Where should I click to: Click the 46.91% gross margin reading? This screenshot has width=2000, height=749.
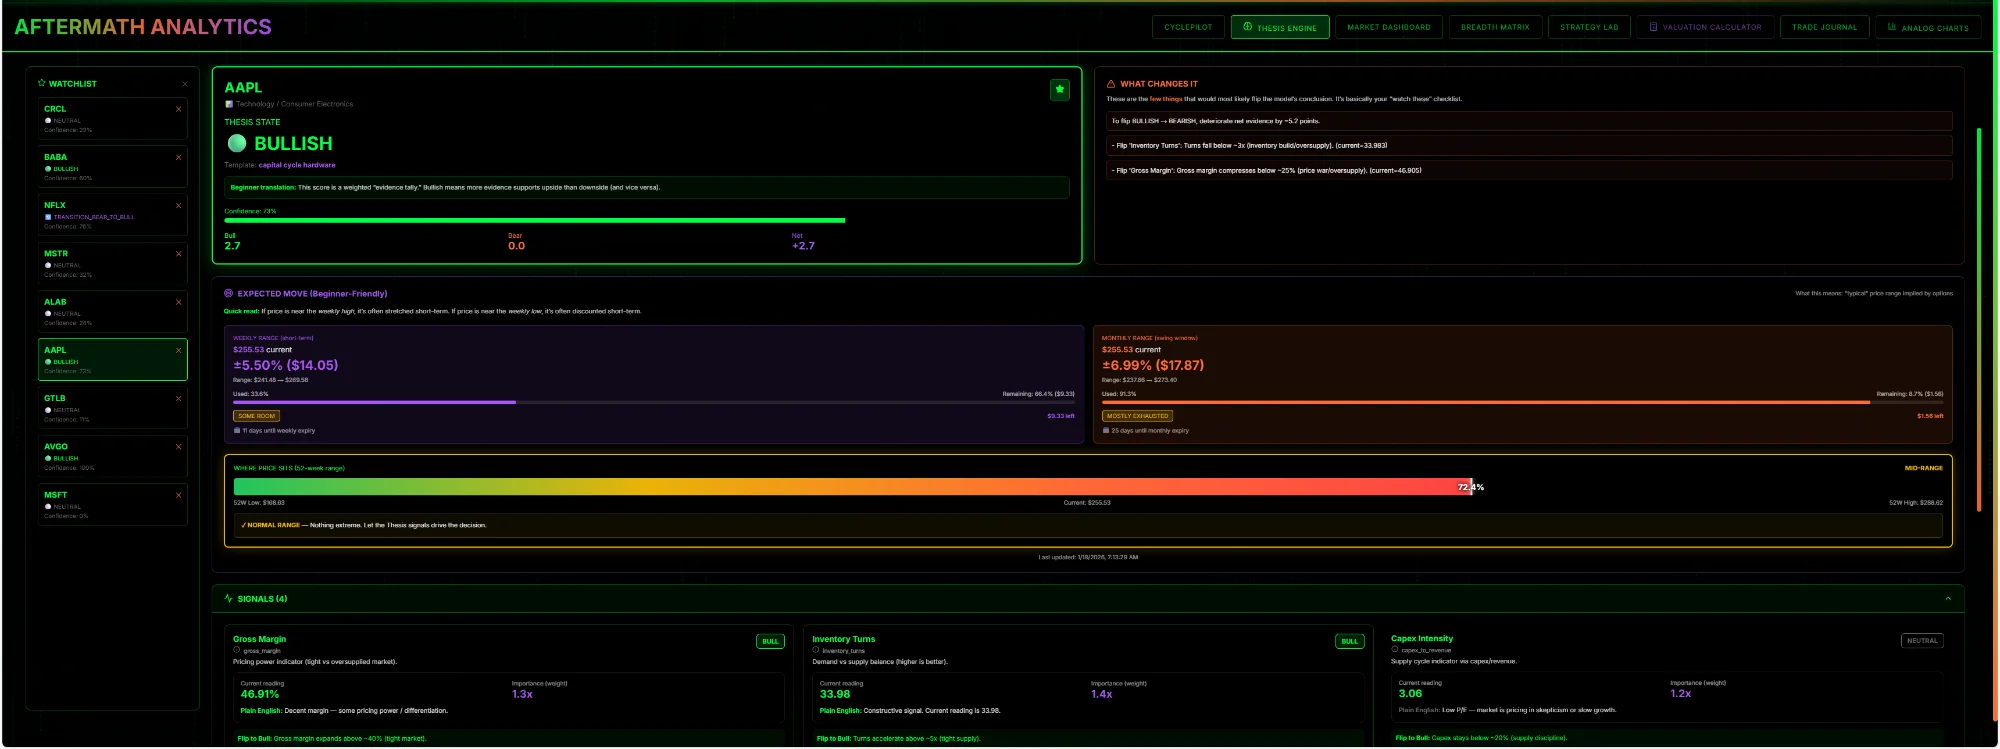(260, 694)
